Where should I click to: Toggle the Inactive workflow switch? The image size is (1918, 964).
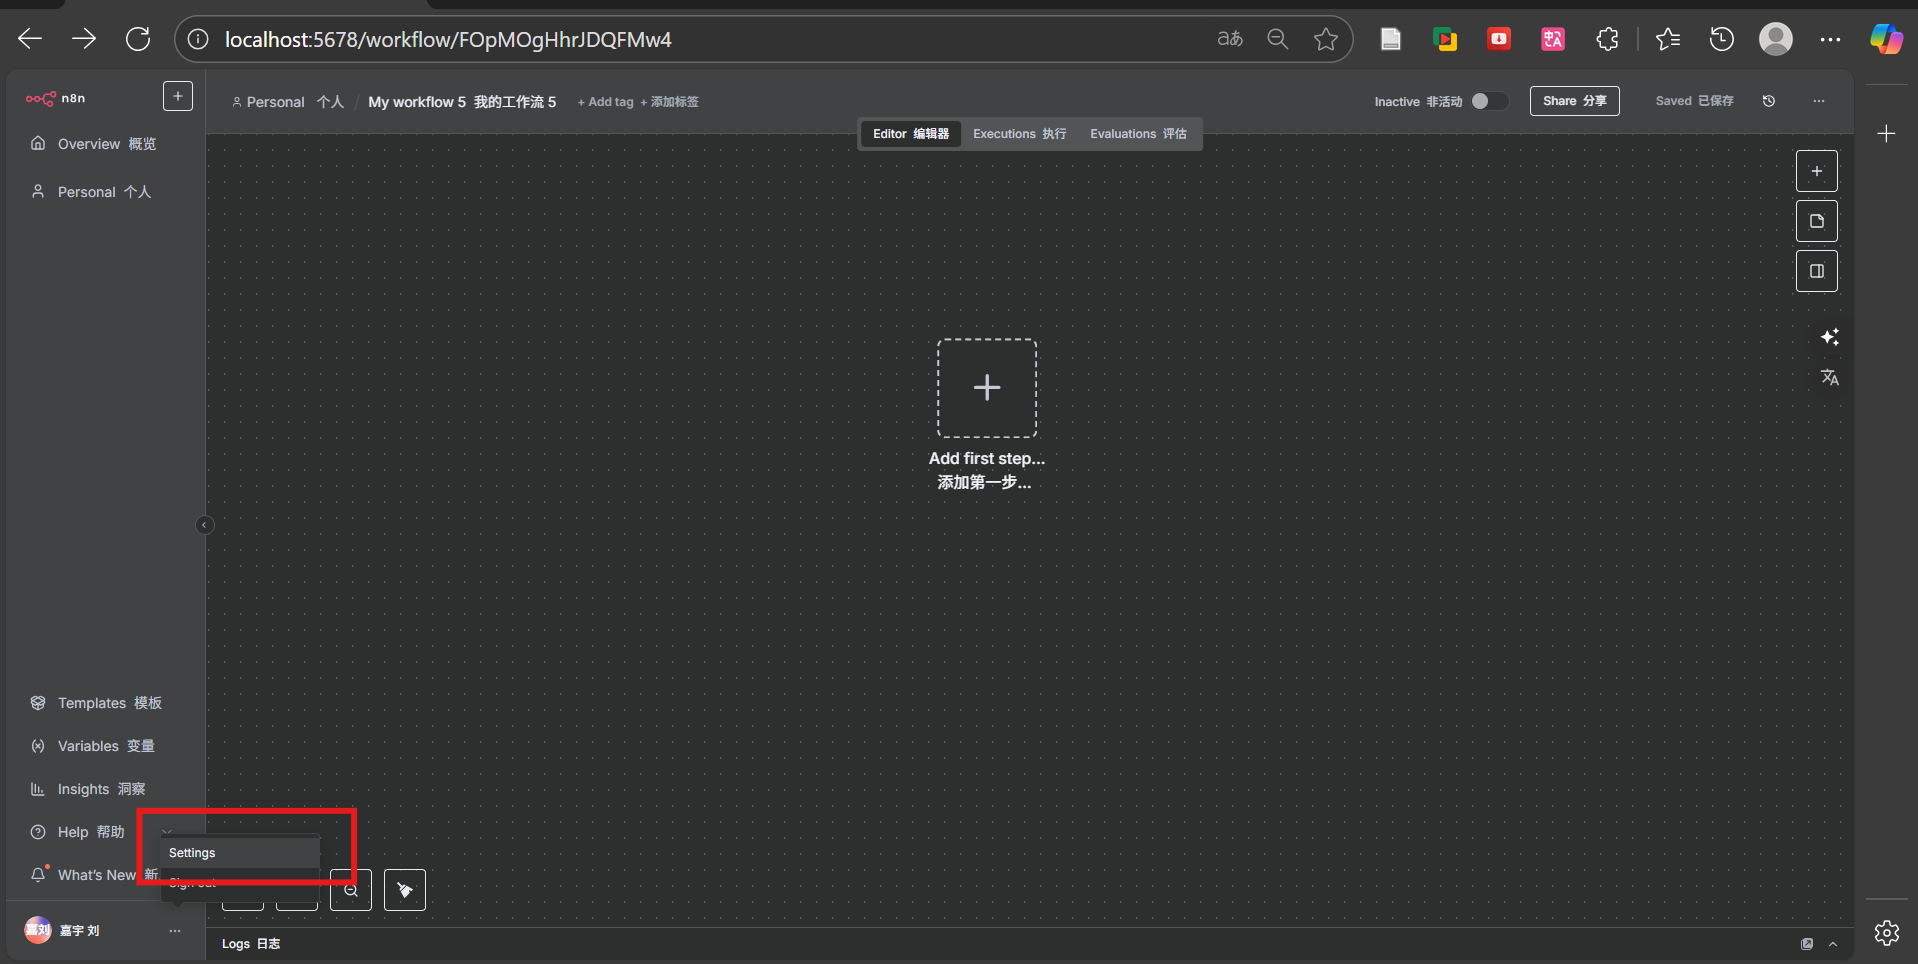coord(1488,101)
